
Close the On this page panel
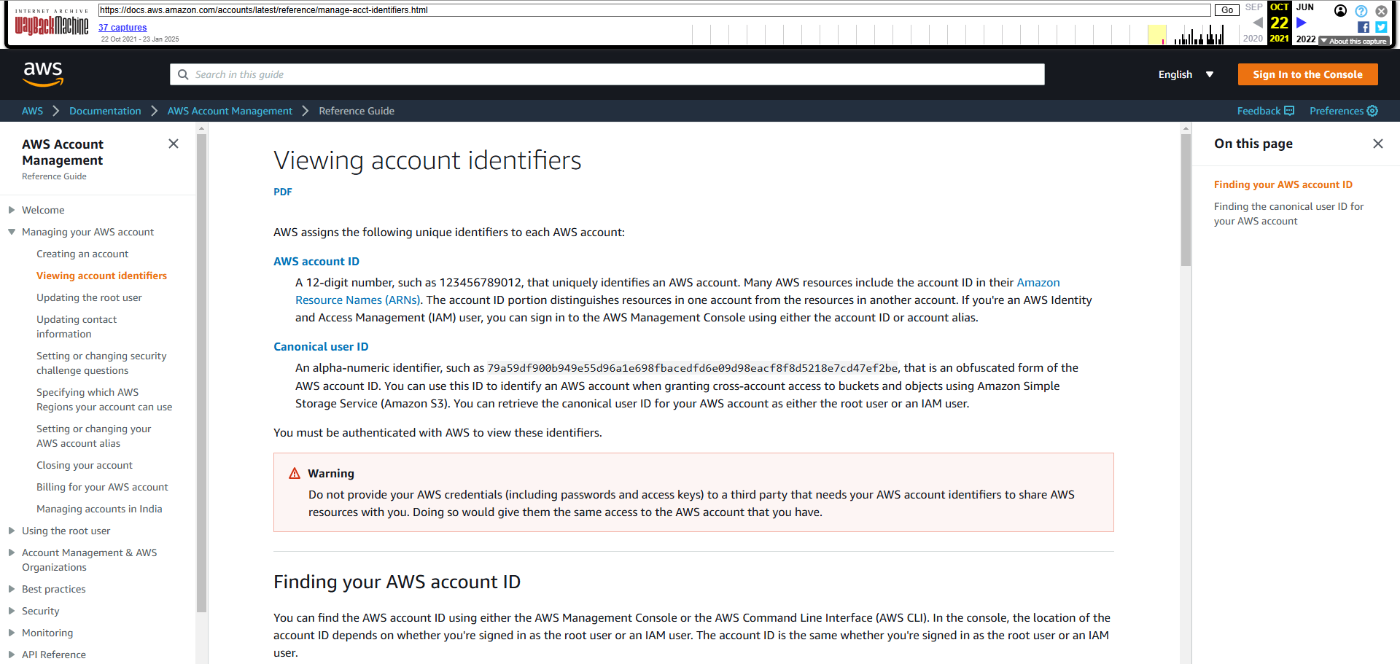coord(1378,144)
